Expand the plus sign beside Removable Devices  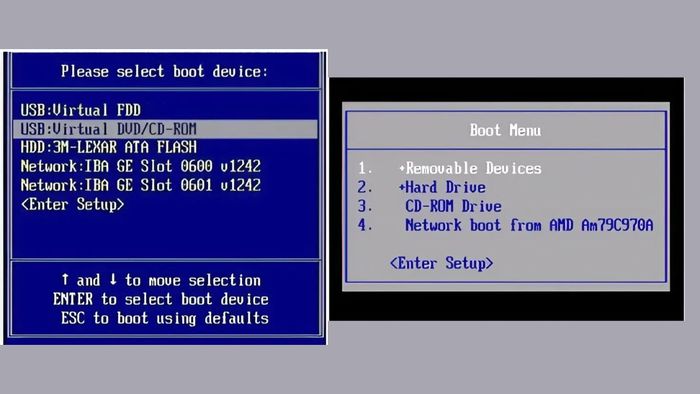[402, 168]
